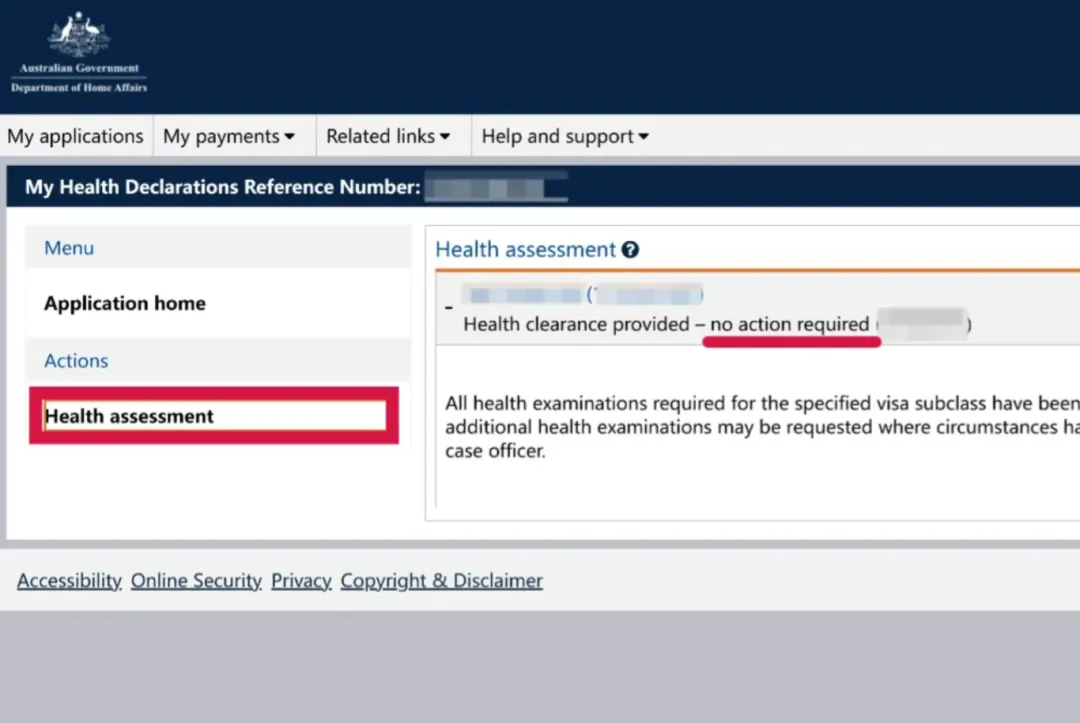Open Copyright & Disclaimer footer link
Screen dimensions: 1080x723
click(442, 581)
